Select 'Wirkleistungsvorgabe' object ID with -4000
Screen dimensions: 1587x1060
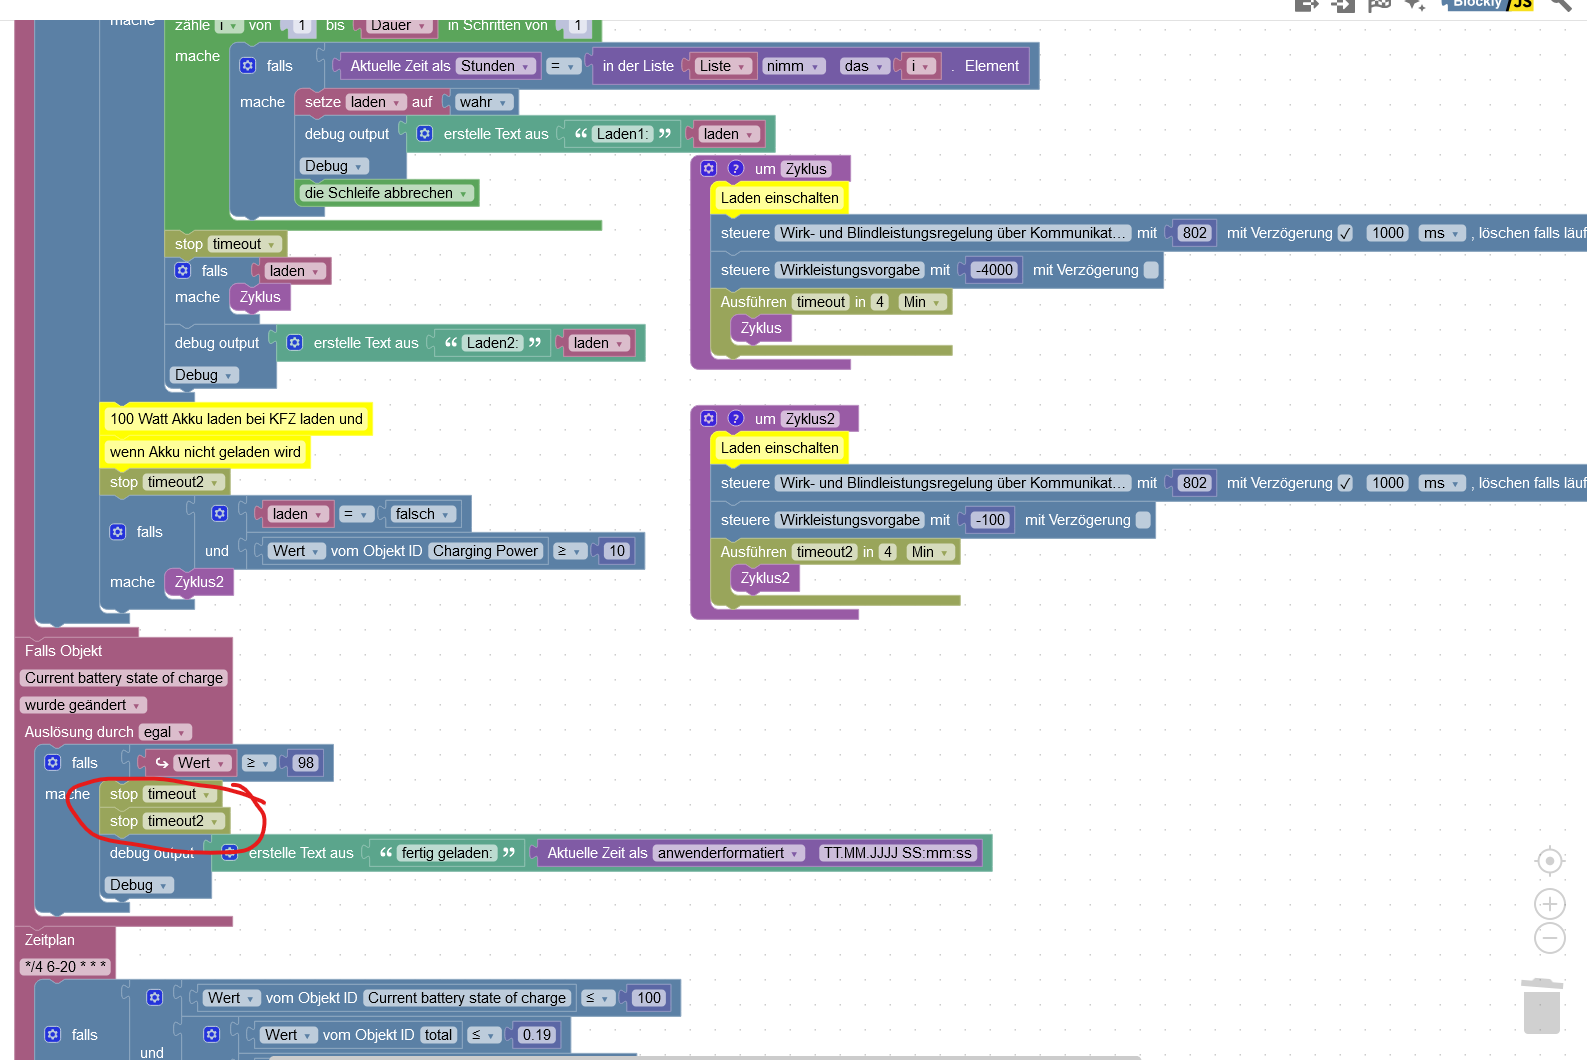[850, 270]
